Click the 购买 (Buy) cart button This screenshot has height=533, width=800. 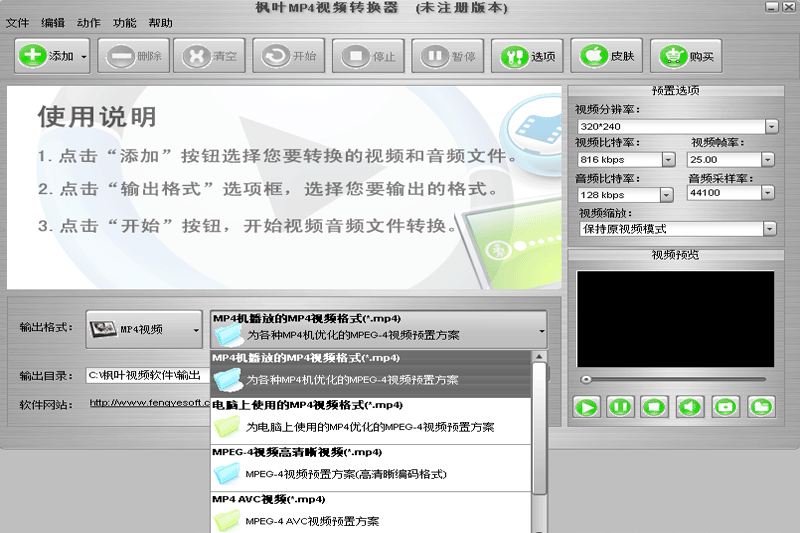click(686, 56)
